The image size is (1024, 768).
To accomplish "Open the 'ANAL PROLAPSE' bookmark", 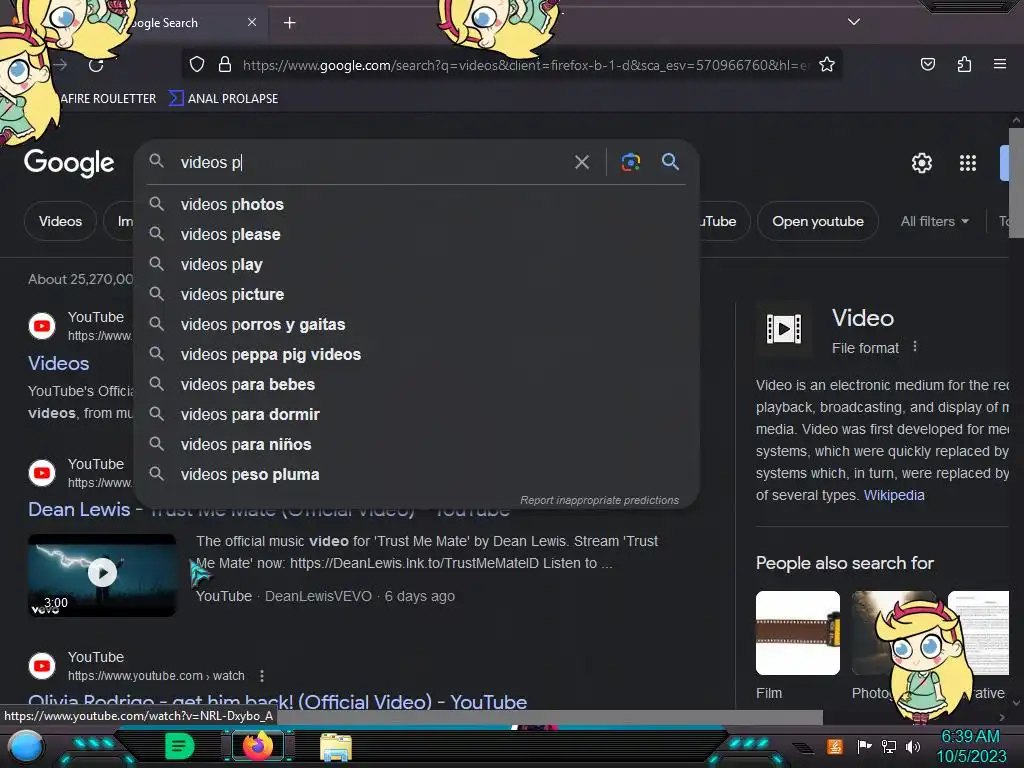I will pyautogui.click(x=224, y=99).
